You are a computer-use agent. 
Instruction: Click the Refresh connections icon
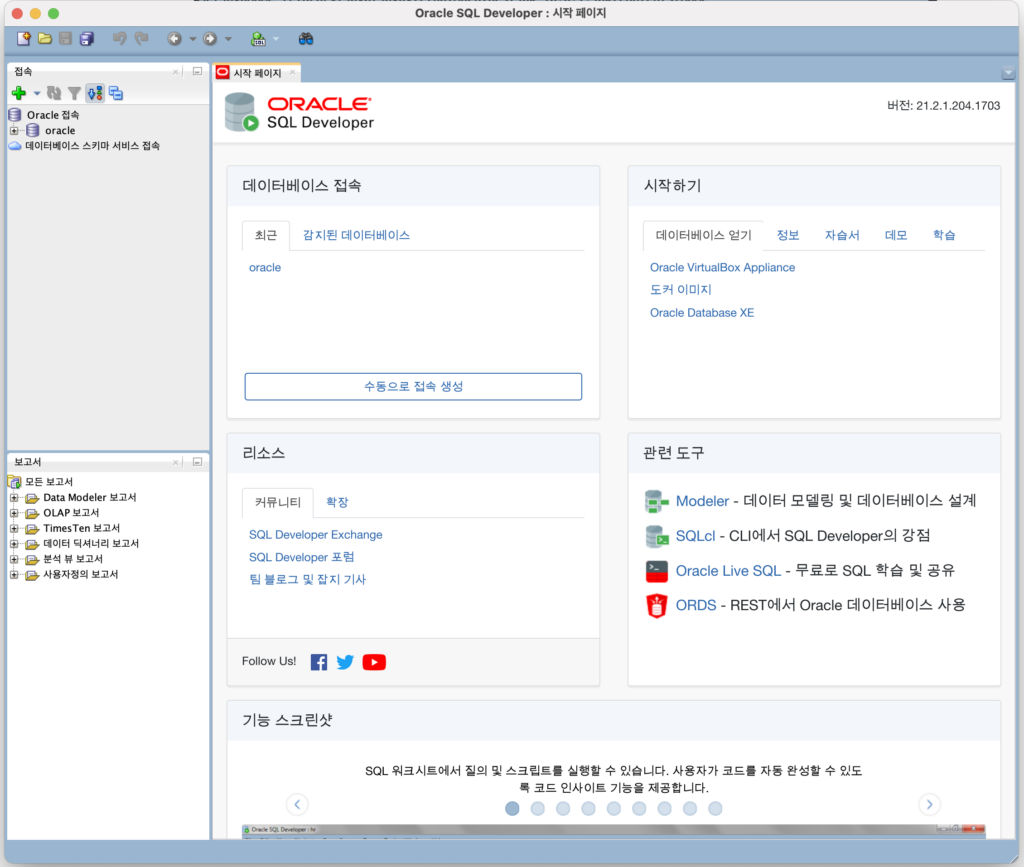(x=54, y=93)
